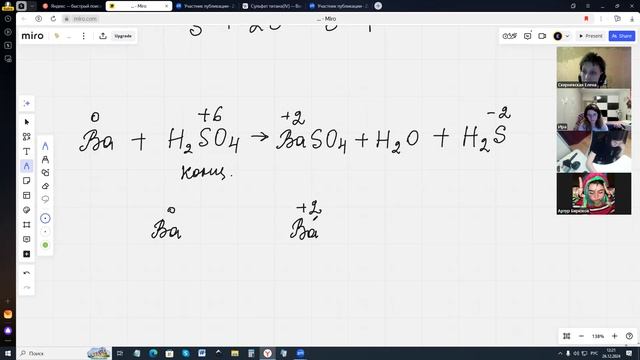Open the comments panel in top bar

point(527,36)
